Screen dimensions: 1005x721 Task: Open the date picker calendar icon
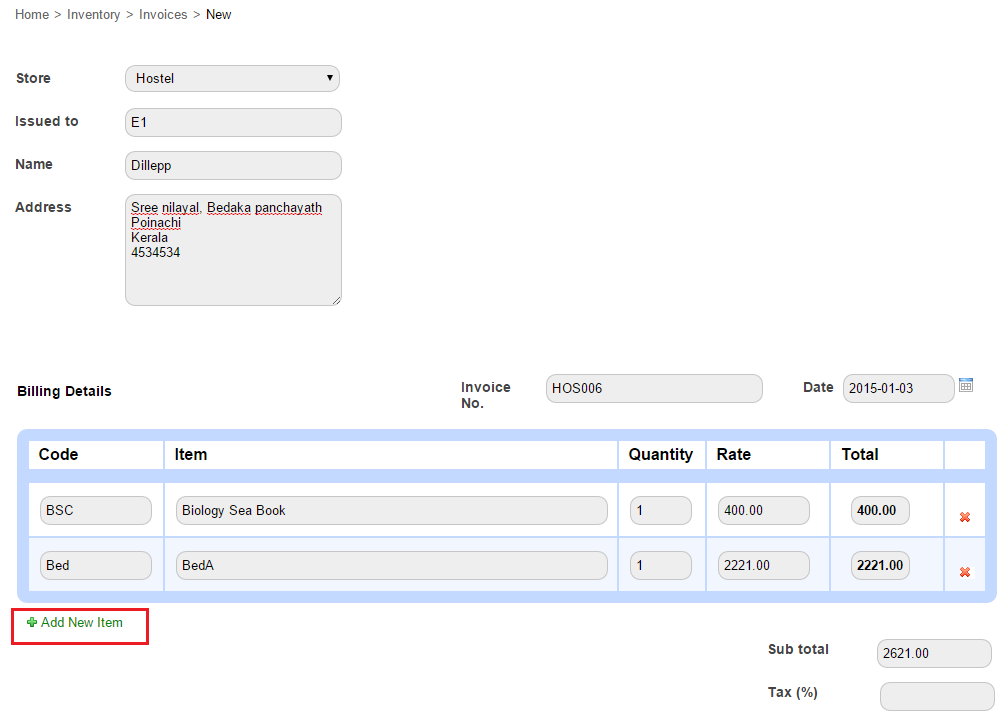966,385
